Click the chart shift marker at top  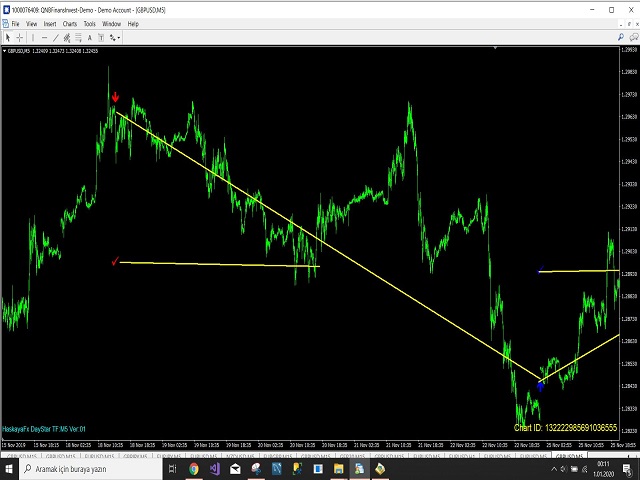pyautogui.click(x=495, y=48)
